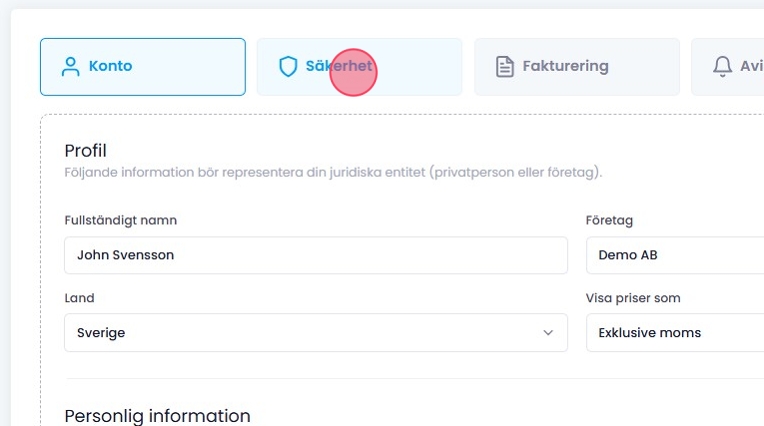Click the Visa priser som label
The image size is (764, 426).
click(x=639, y=298)
